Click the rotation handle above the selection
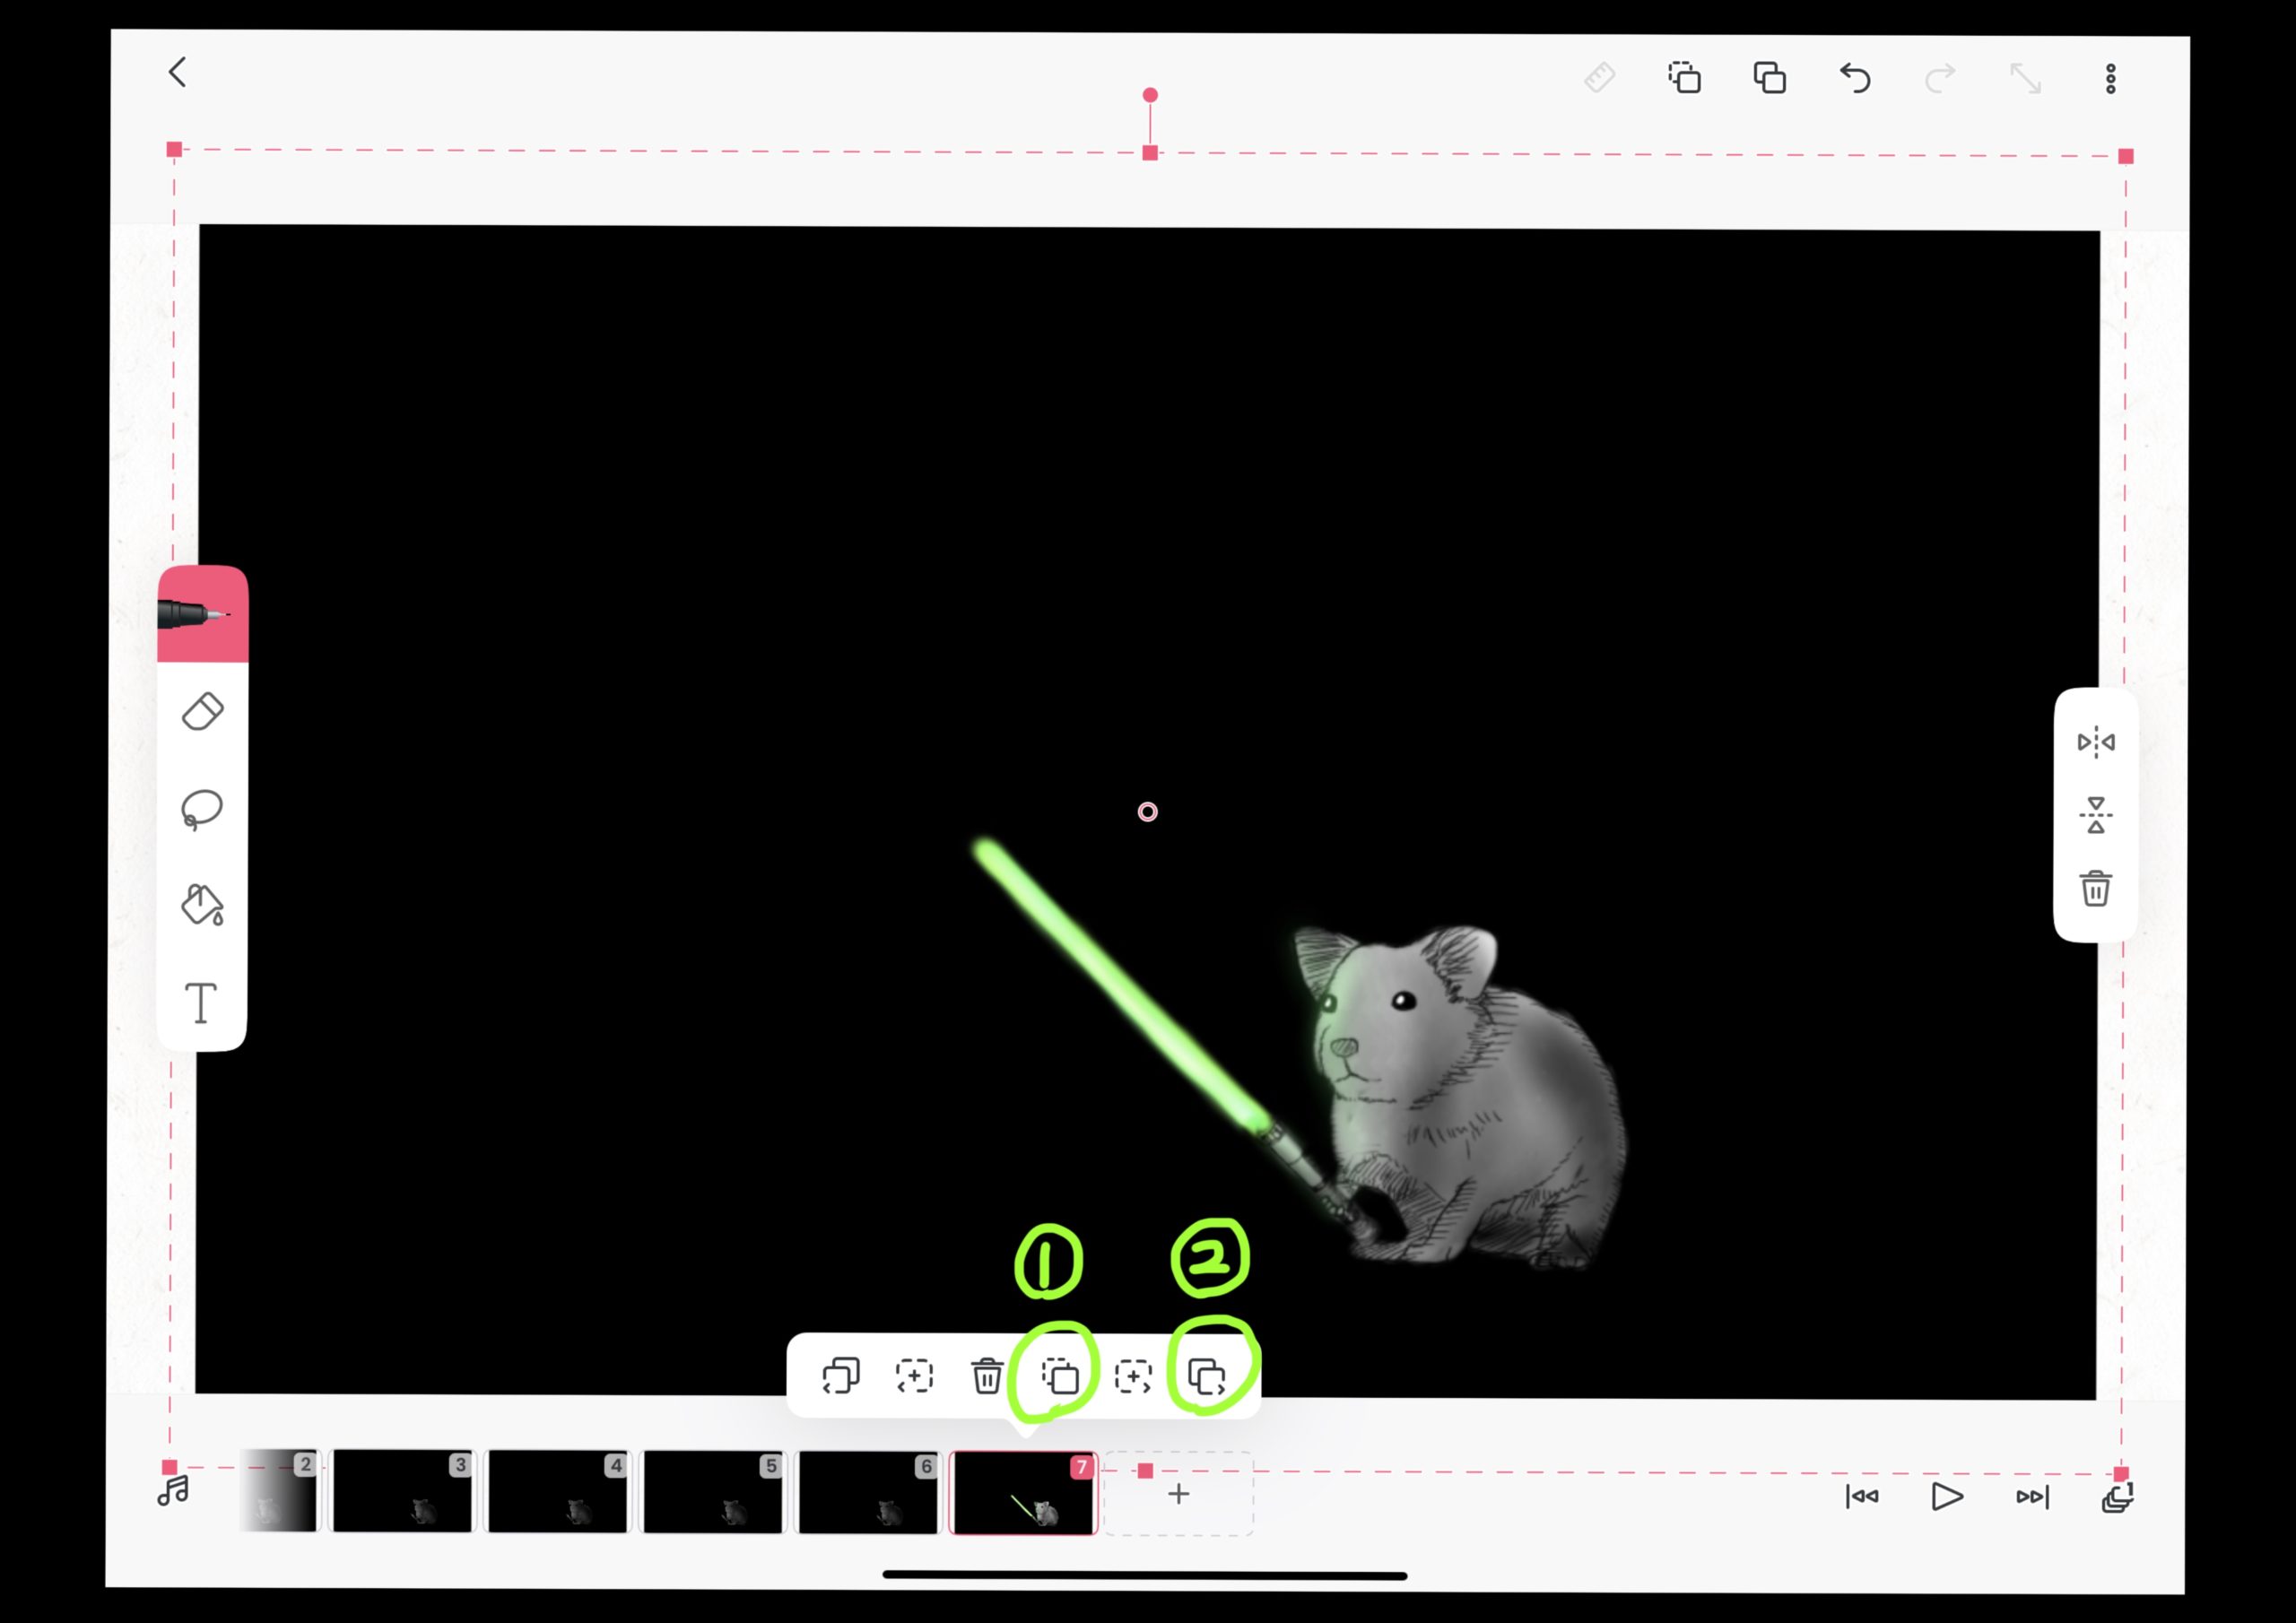Image resolution: width=2296 pixels, height=1623 pixels. tap(1150, 95)
